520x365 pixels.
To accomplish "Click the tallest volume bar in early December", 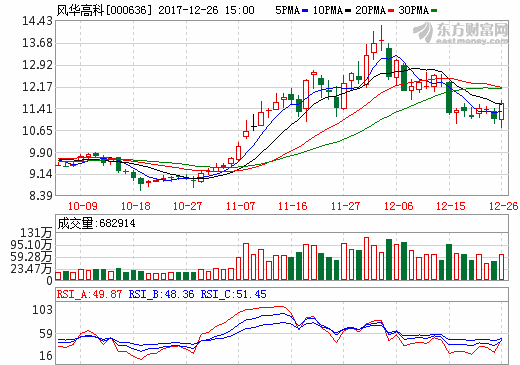I will point(367,258).
